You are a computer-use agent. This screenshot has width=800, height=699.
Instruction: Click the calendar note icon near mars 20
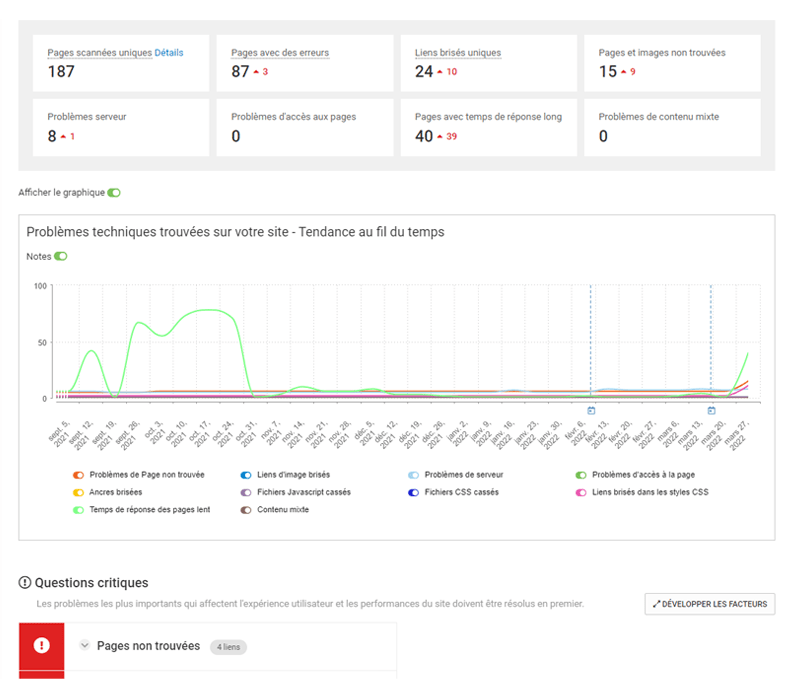tap(711, 410)
